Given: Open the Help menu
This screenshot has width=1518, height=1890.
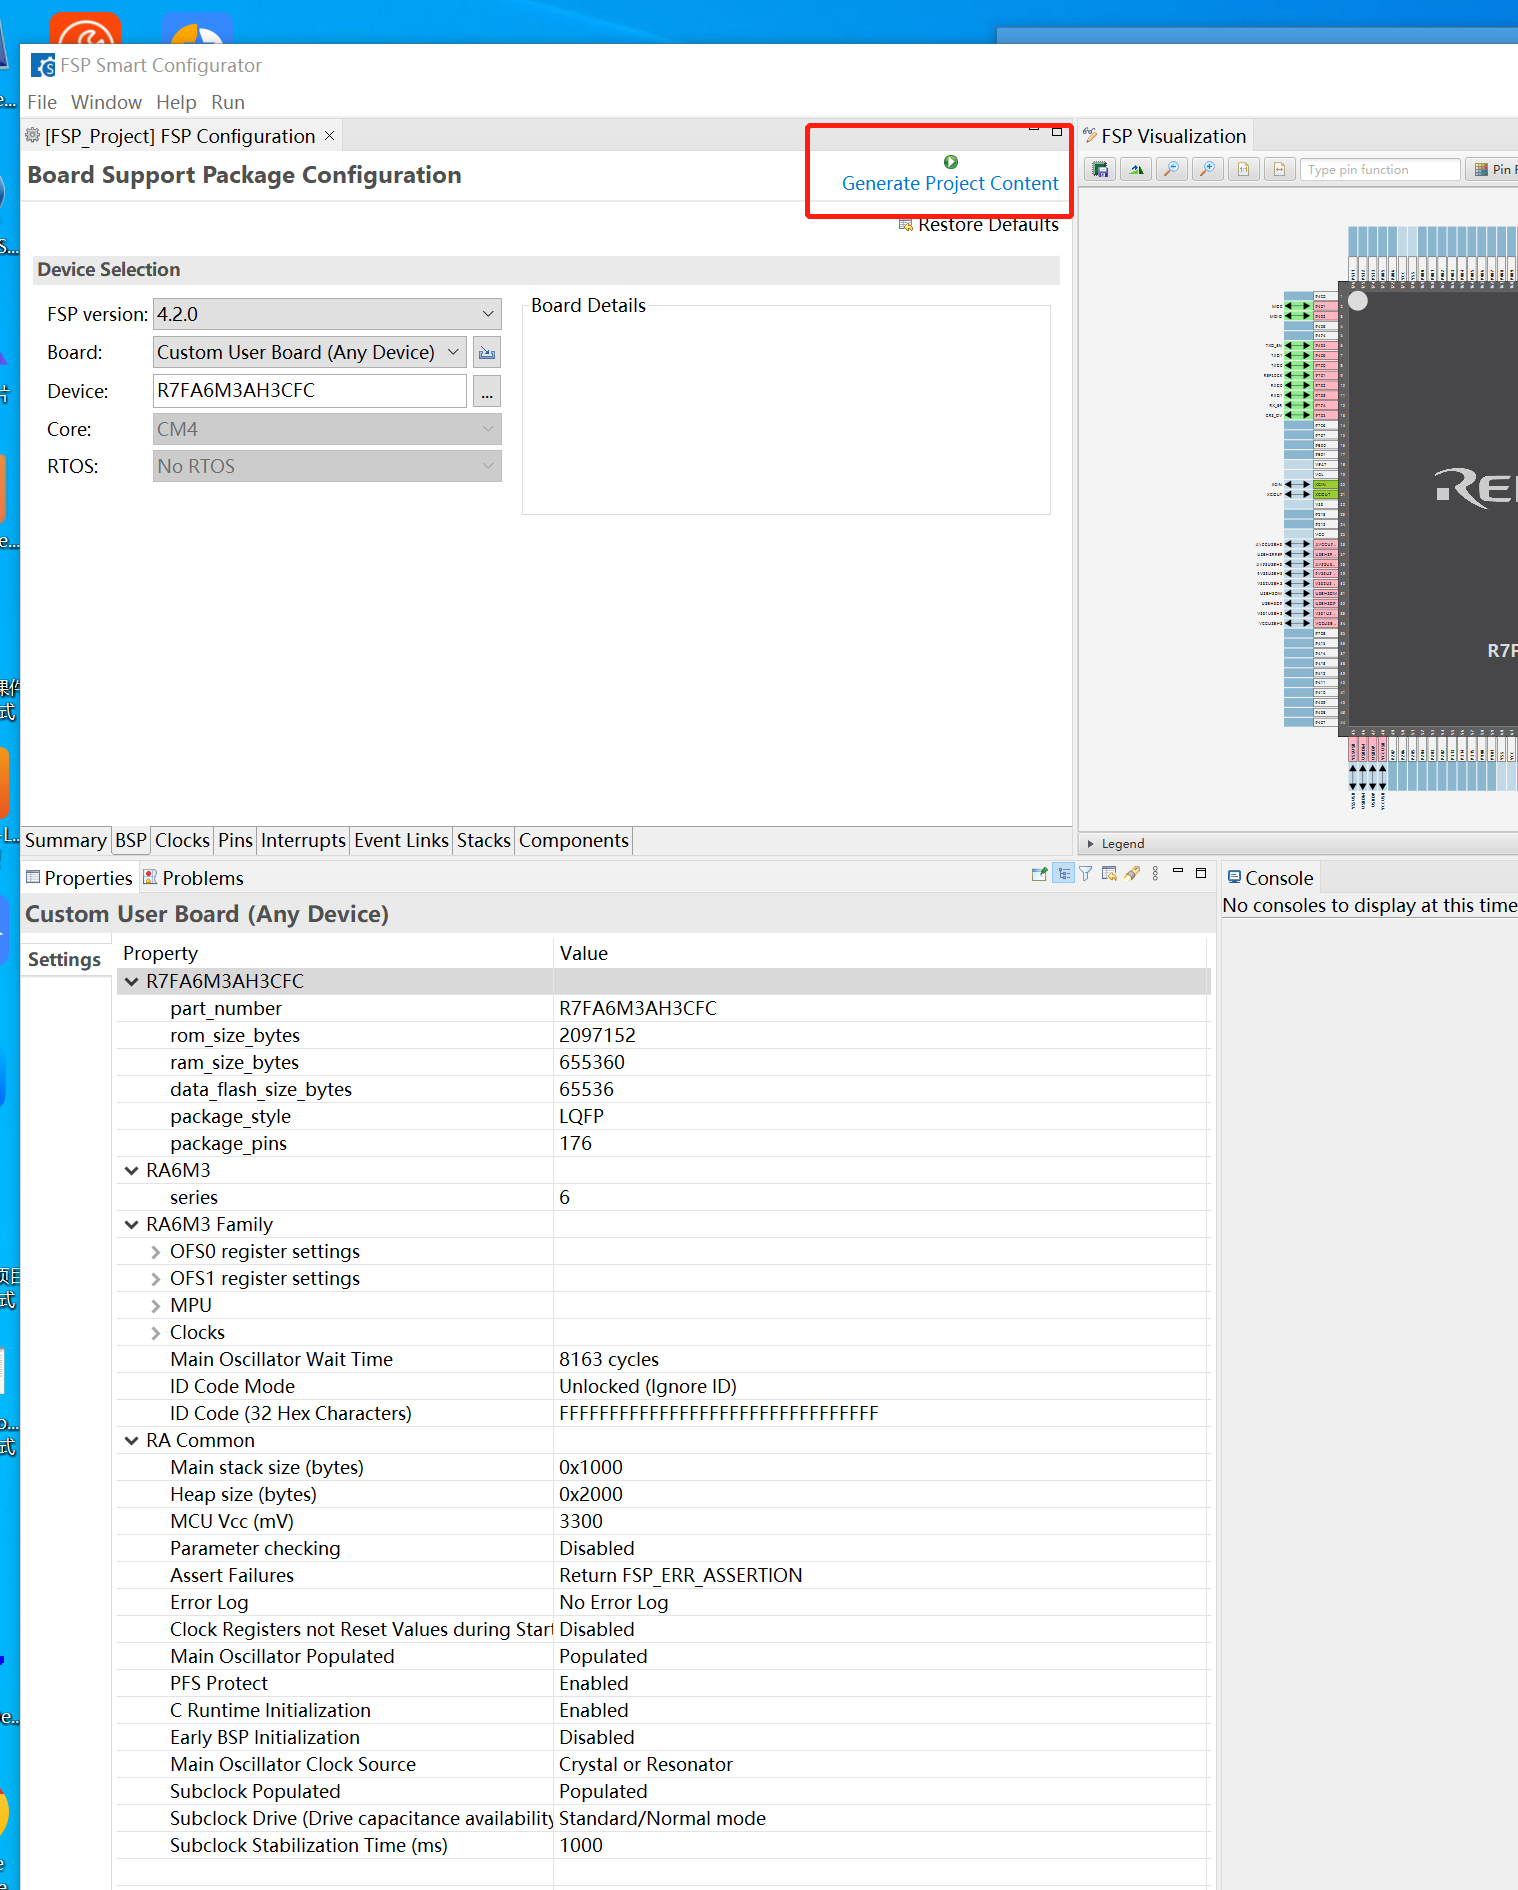Looking at the screenshot, I should click(x=176, y=102).
